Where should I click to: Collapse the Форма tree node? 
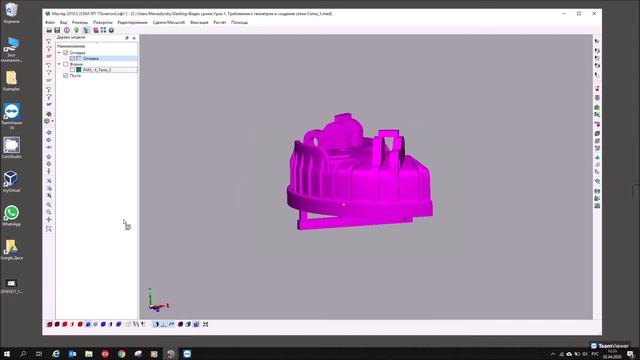coord(60,64)
